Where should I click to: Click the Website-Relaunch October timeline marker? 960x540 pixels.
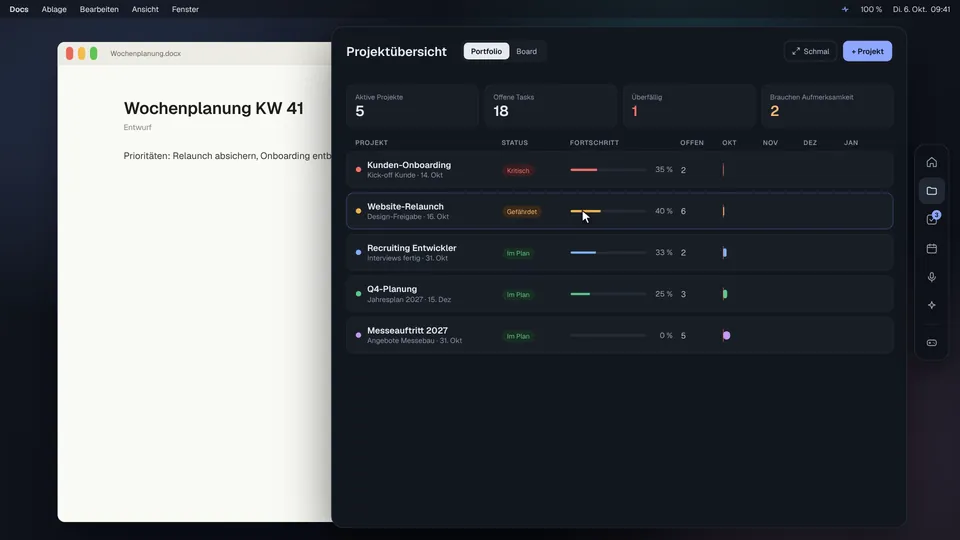click(x=724, y=211)
